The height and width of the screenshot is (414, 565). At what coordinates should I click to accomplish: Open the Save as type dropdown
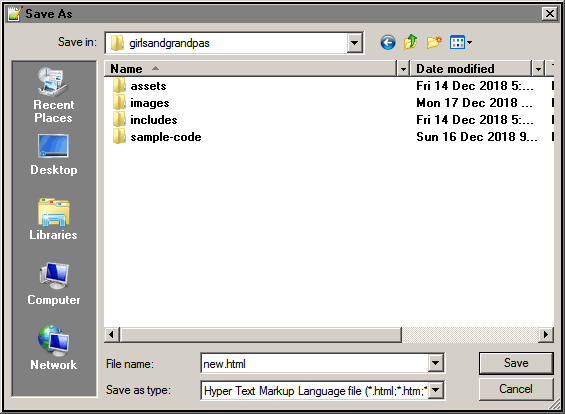coord(435,390)
